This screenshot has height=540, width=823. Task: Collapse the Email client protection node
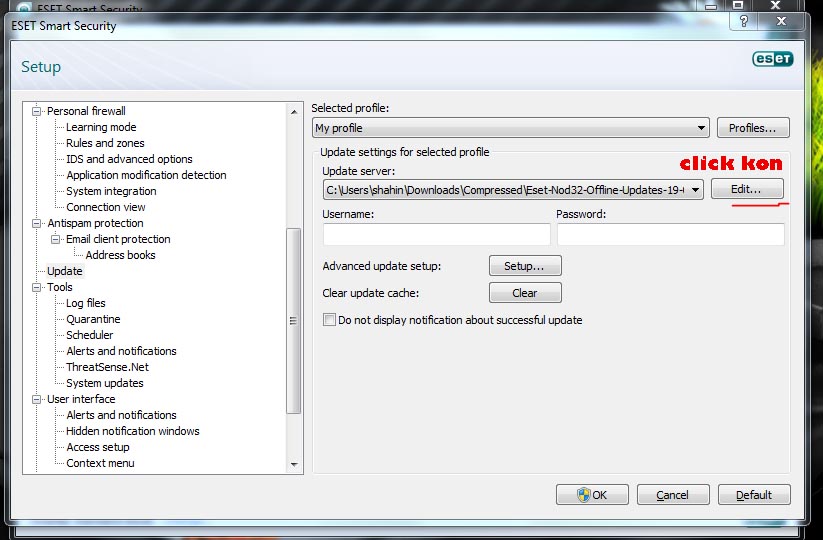55,239
